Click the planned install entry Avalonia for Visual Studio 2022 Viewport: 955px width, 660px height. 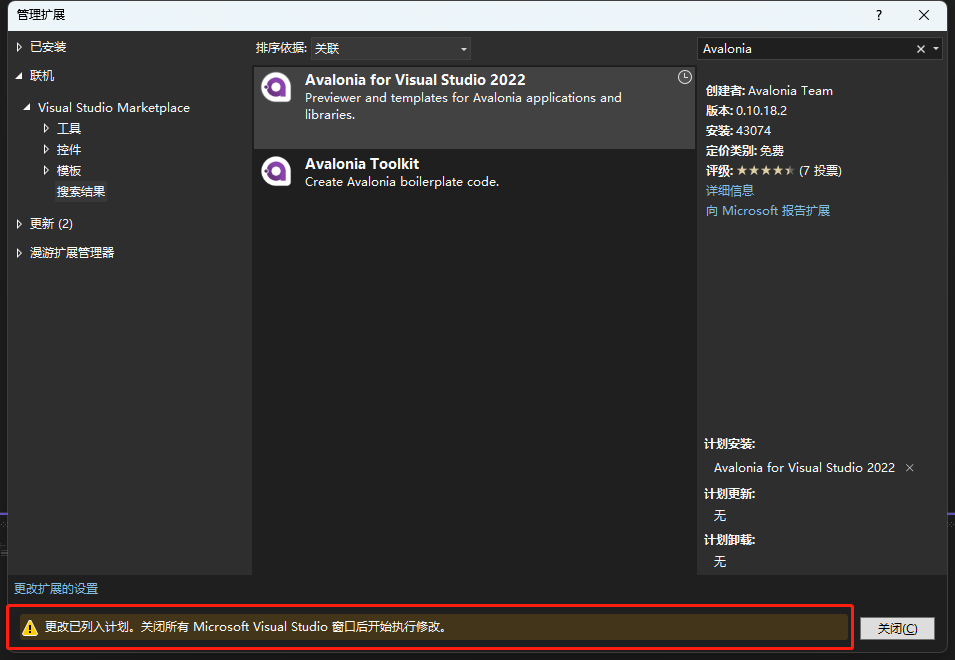pyautogui.click(x=804, y=468)
